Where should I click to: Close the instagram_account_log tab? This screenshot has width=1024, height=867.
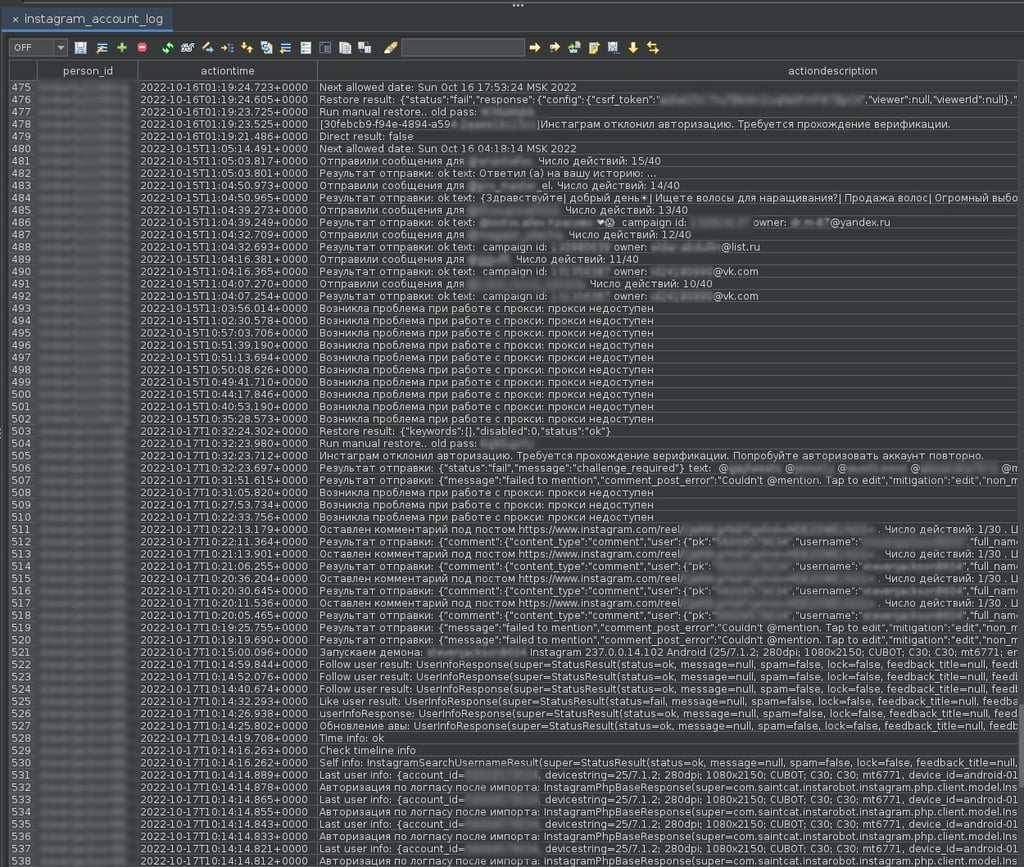(x=15, y=20)
